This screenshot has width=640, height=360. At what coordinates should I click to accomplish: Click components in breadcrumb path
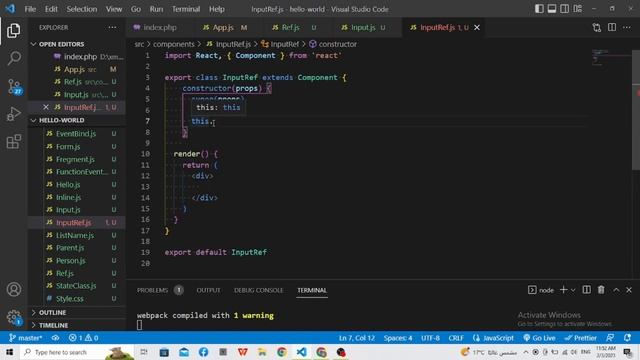tap(173, 44)
